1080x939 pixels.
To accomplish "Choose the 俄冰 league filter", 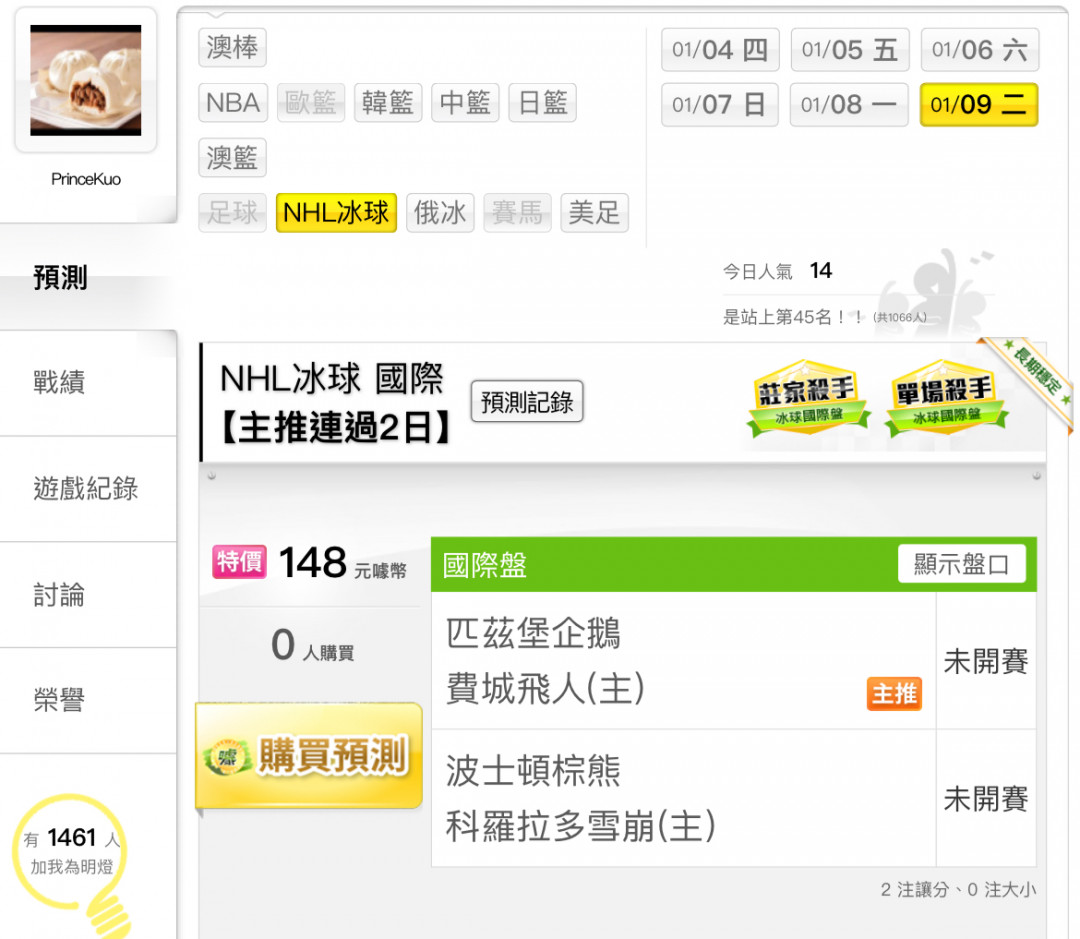I will (x=440, y=212).
